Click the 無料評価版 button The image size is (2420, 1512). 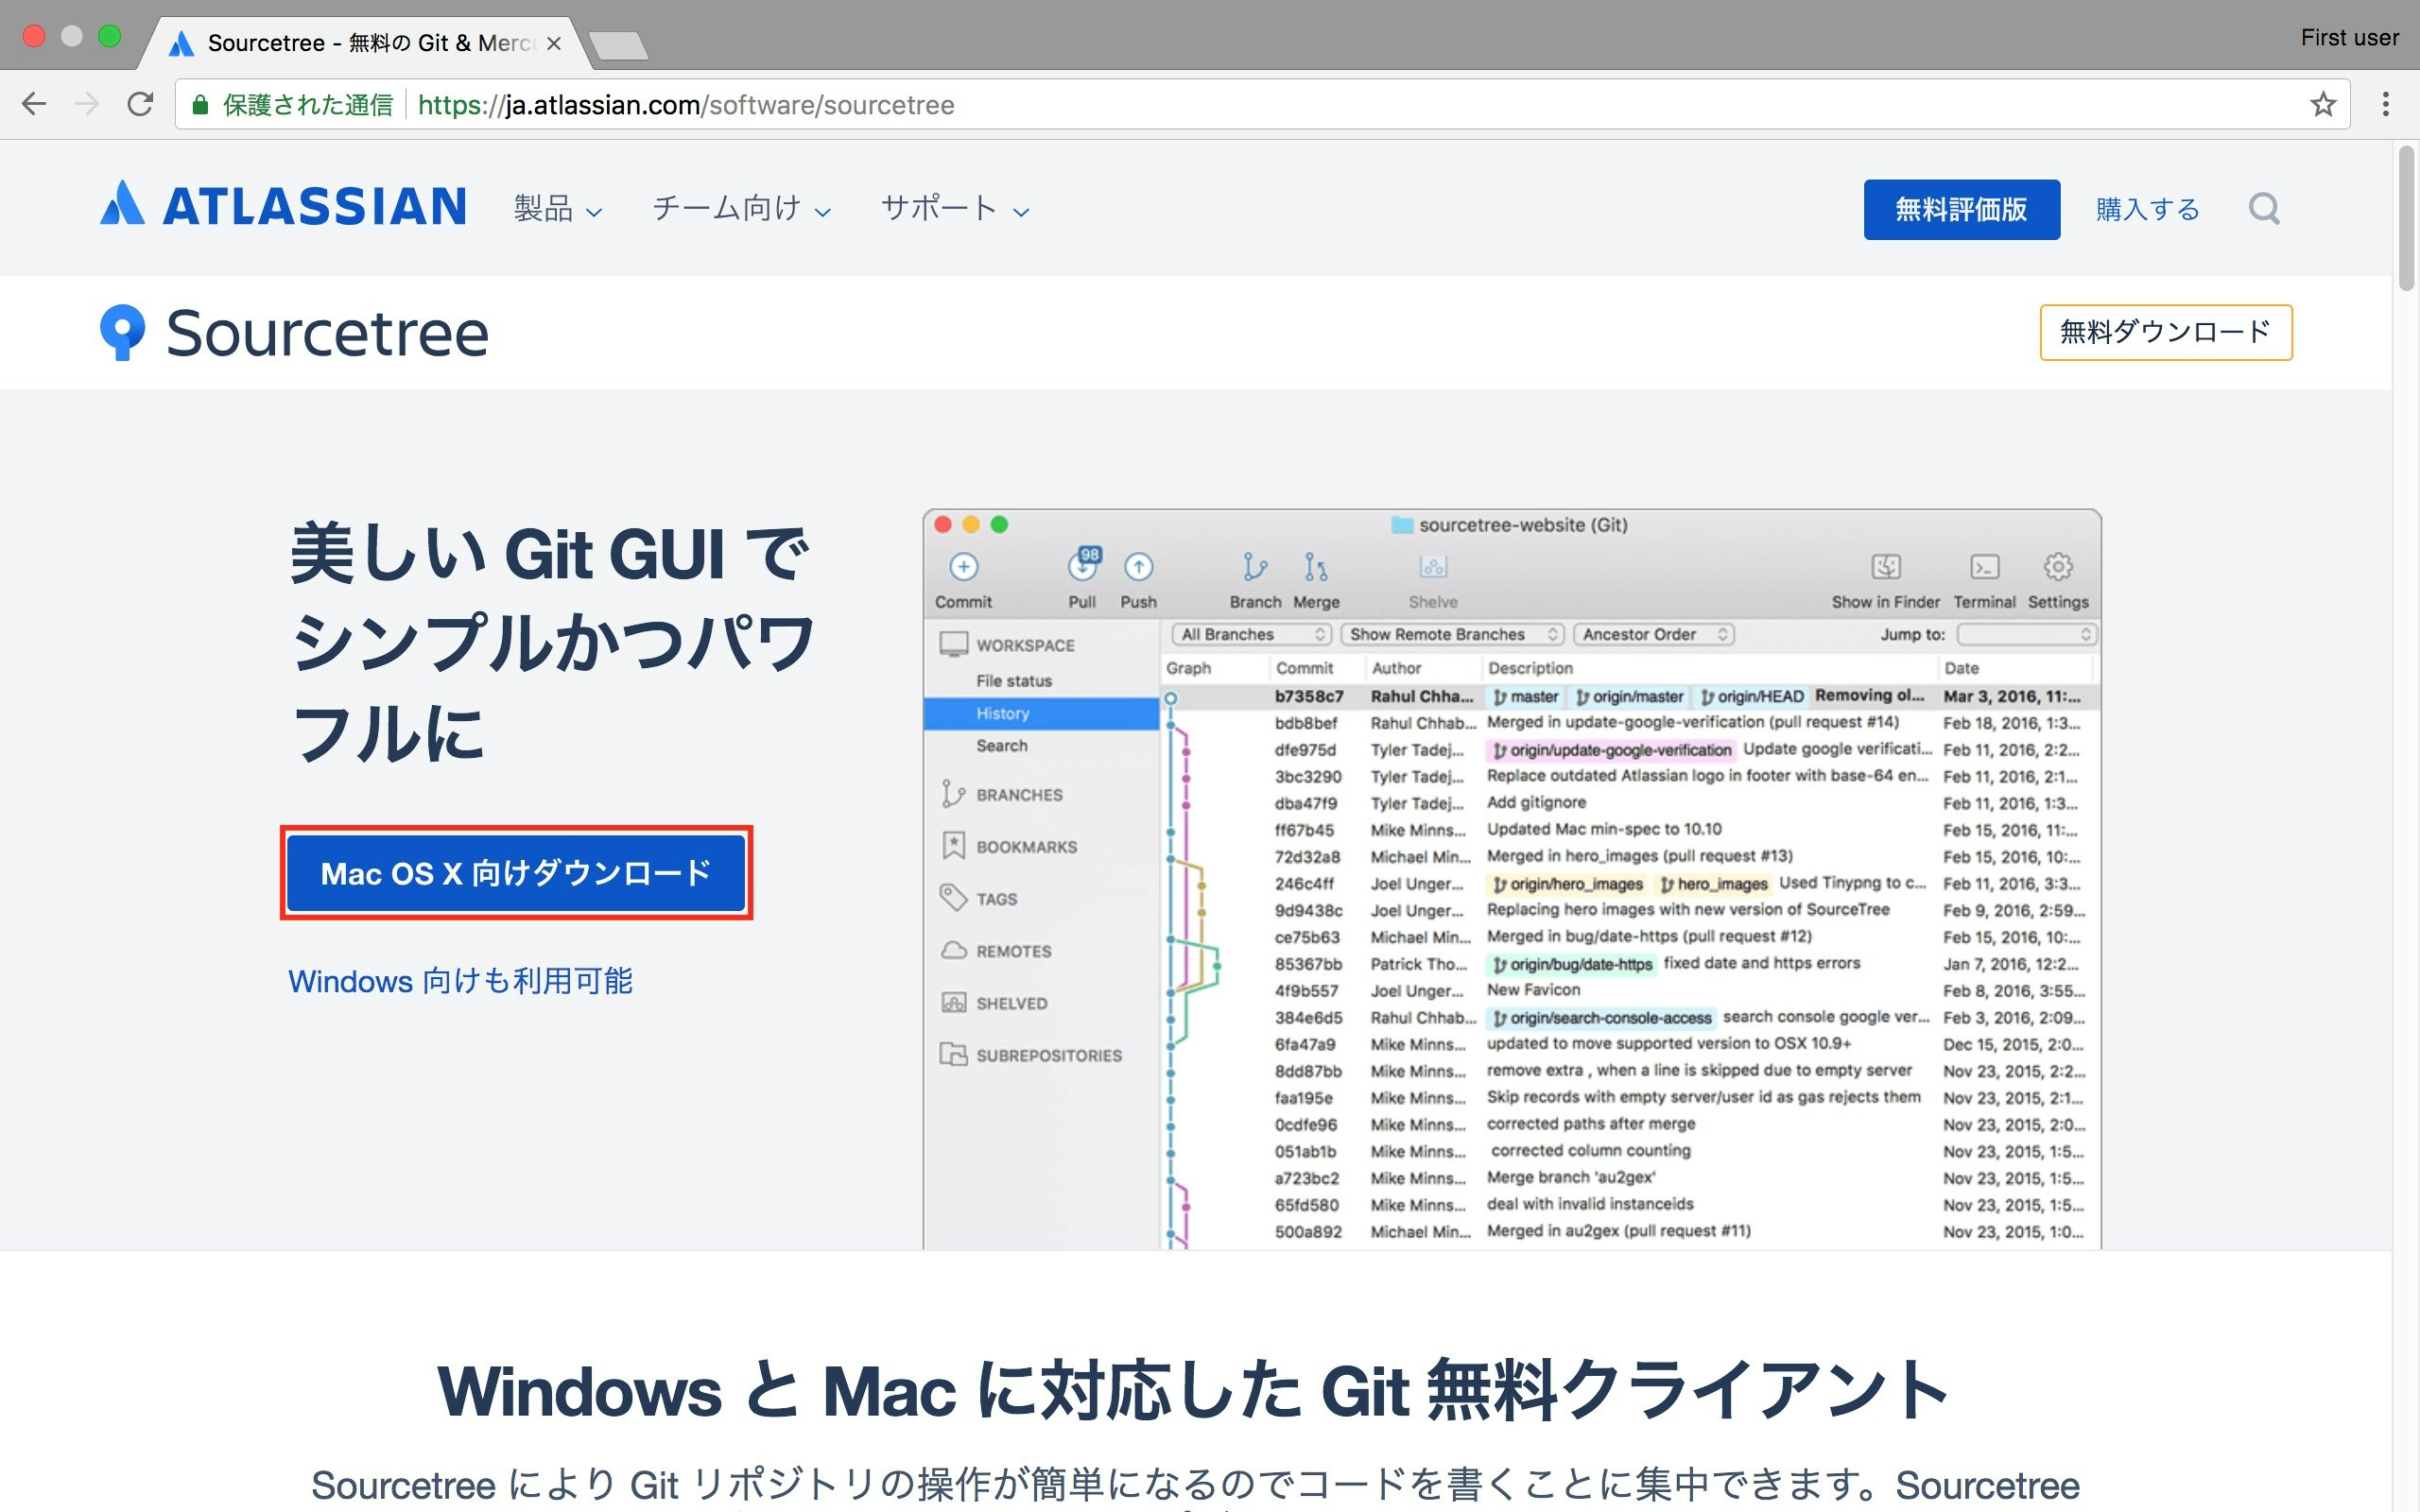[1961, 209]
